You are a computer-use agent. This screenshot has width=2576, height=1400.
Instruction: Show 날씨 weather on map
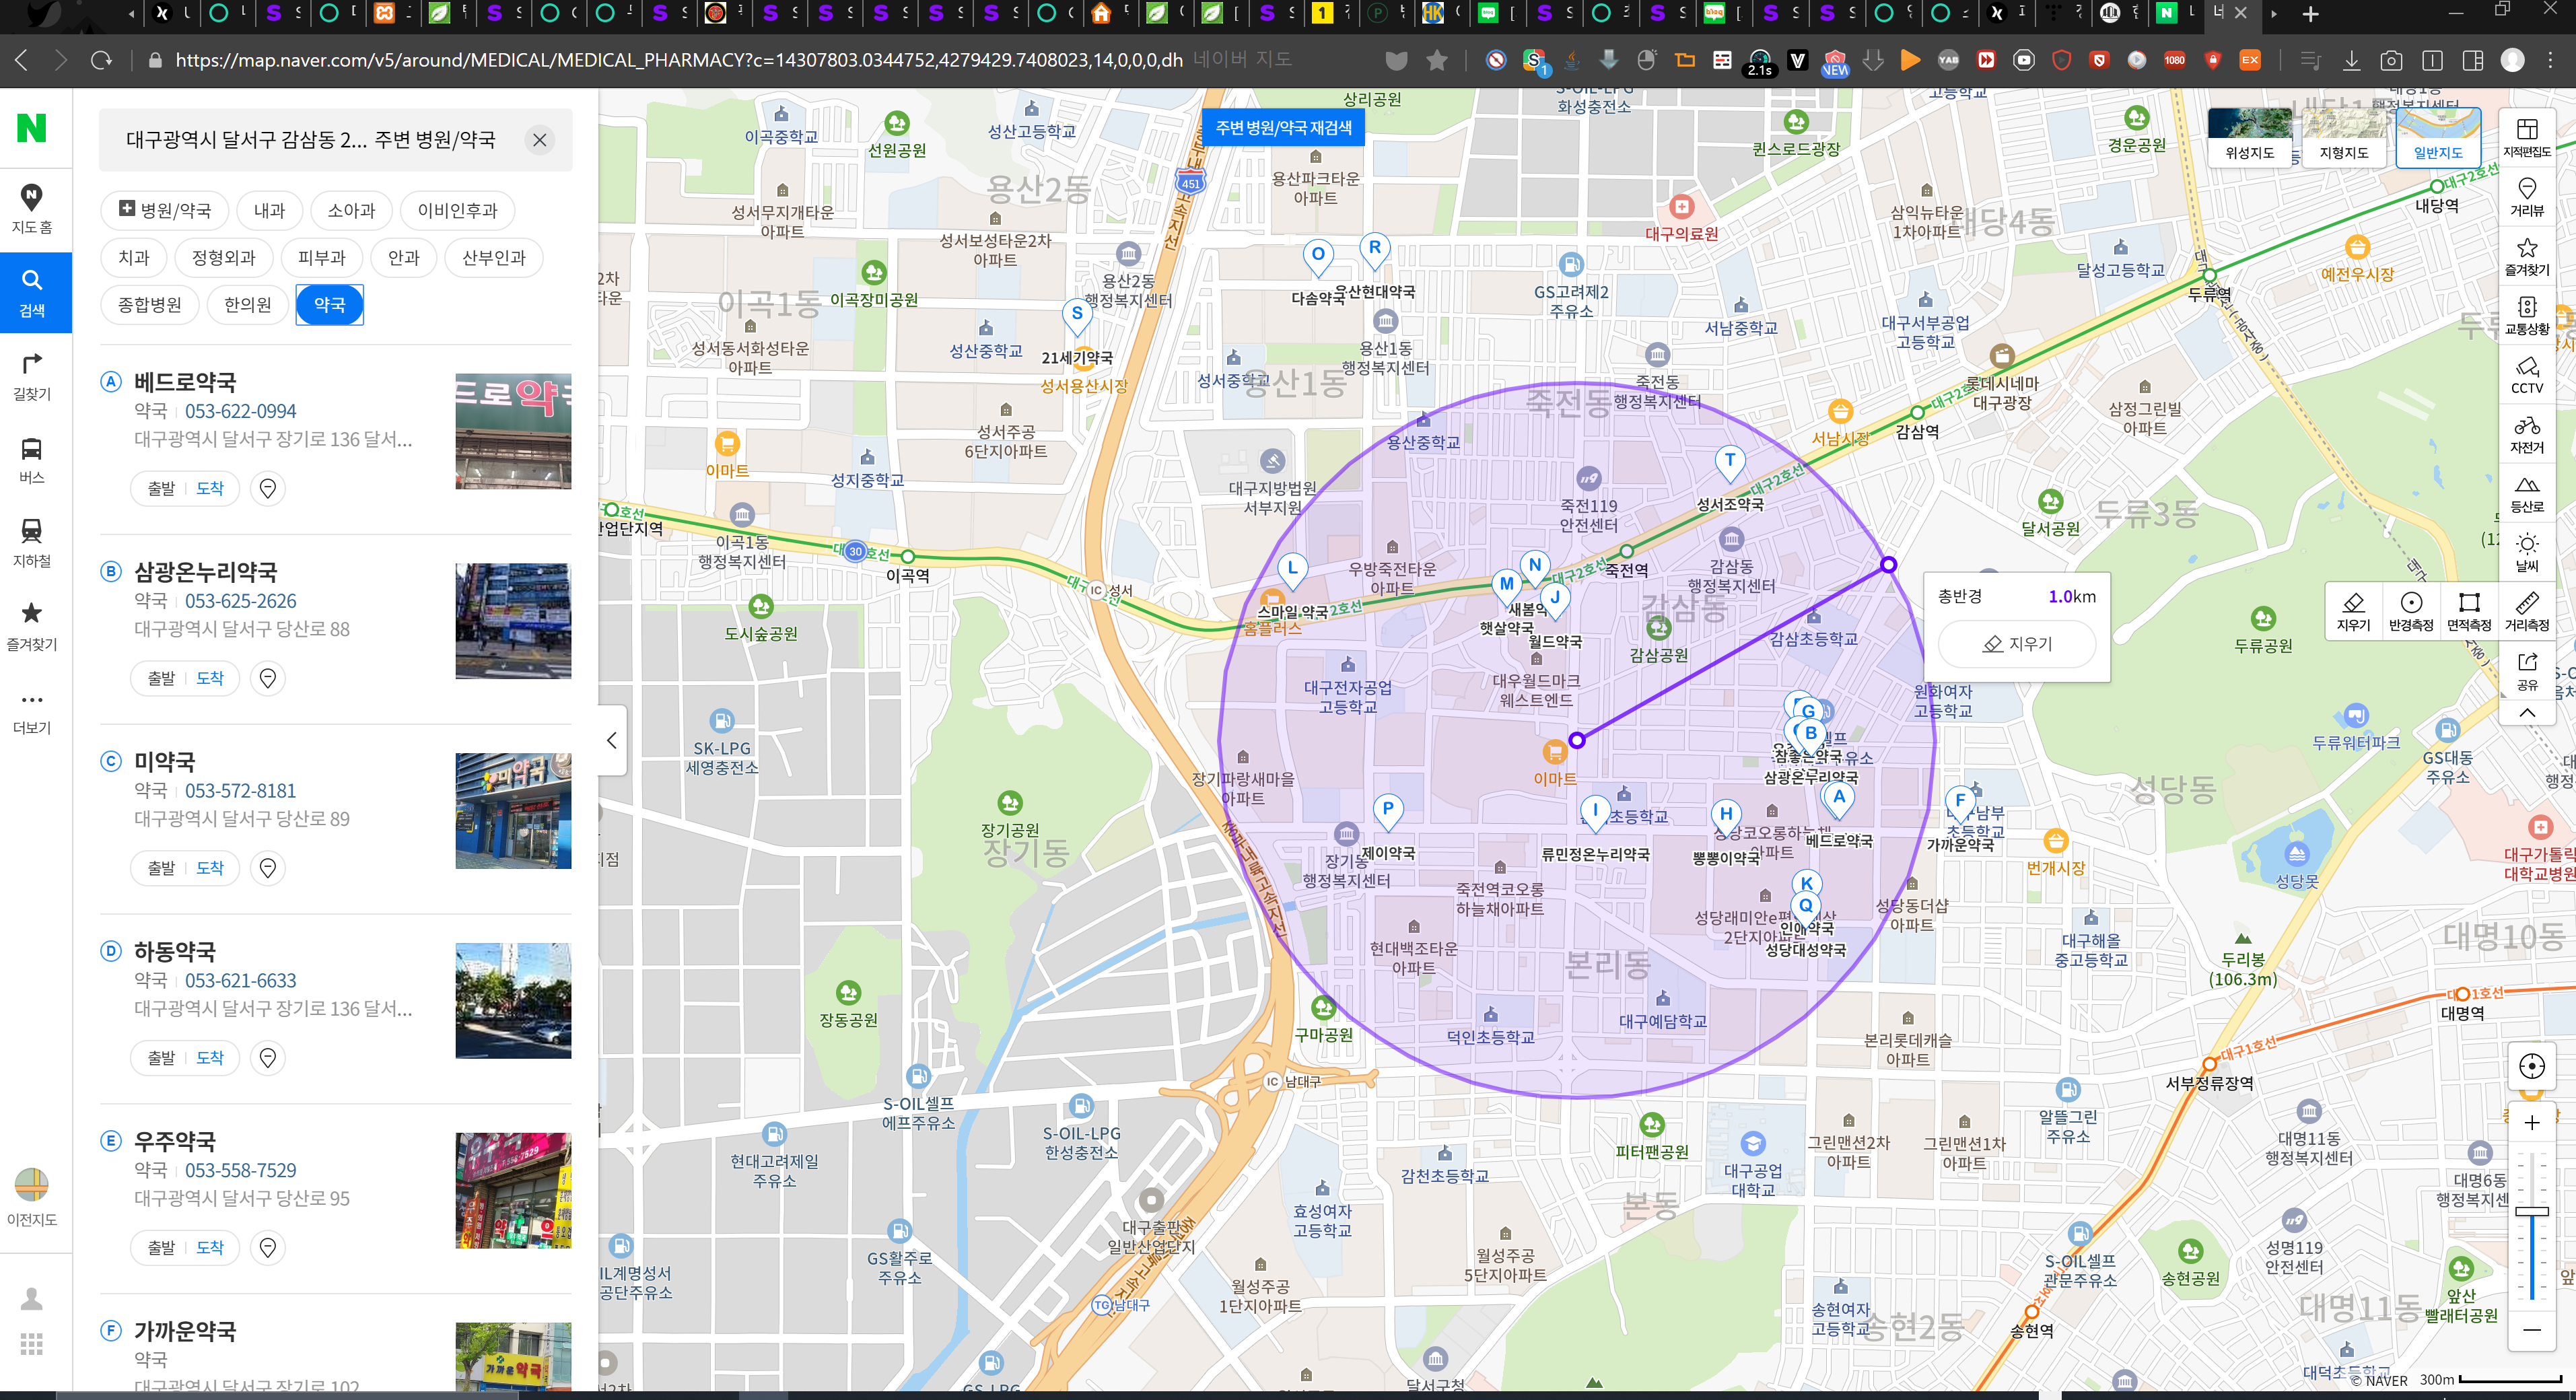(x=2527, y=552)
